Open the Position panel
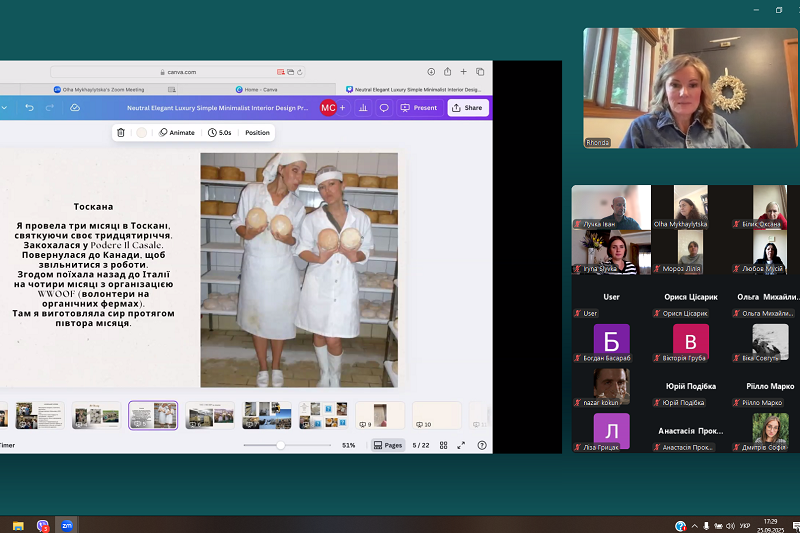The width and height of the screenshot is (800, 533). (257, 132)
